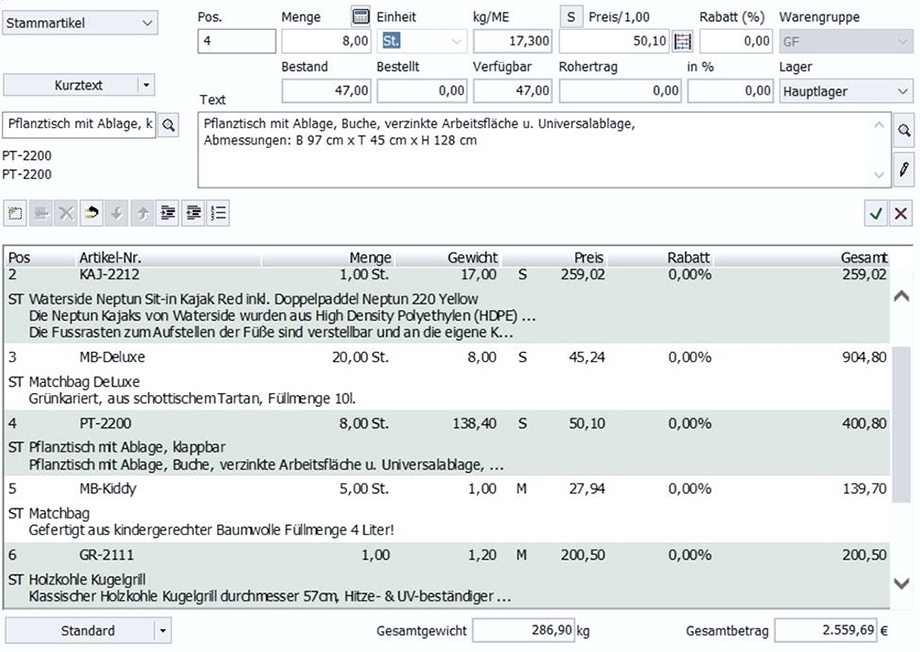Open the price table icon beside Preis
The width and height of the screenshot is (920, 652).
click(x=683, y=41)
